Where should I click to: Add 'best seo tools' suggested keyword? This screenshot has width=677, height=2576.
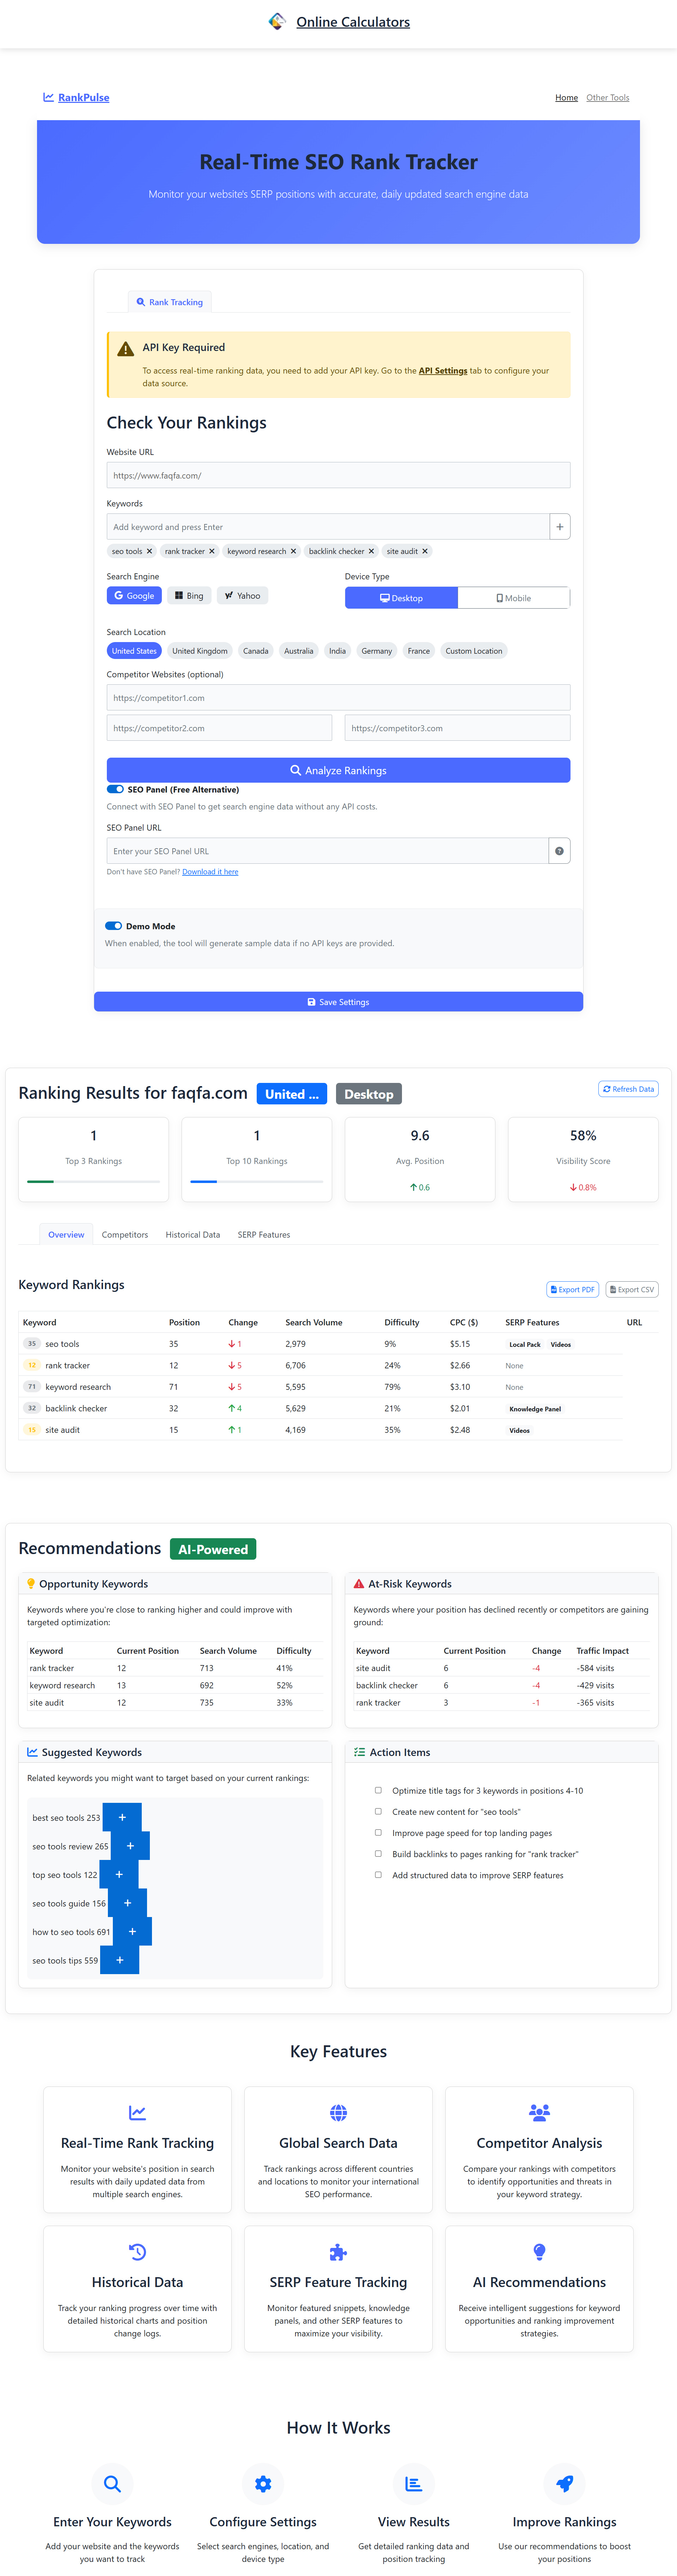click(122, 1817)
